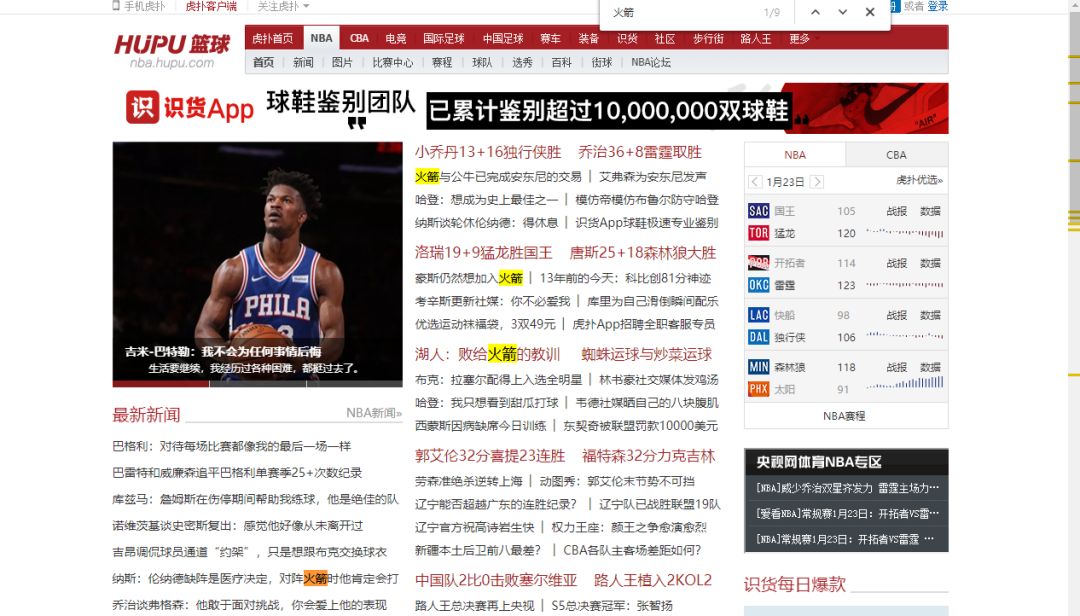Go to next find result with down arrow
The width and height of the screenshot is (1080, 616).
click(842, 12)
